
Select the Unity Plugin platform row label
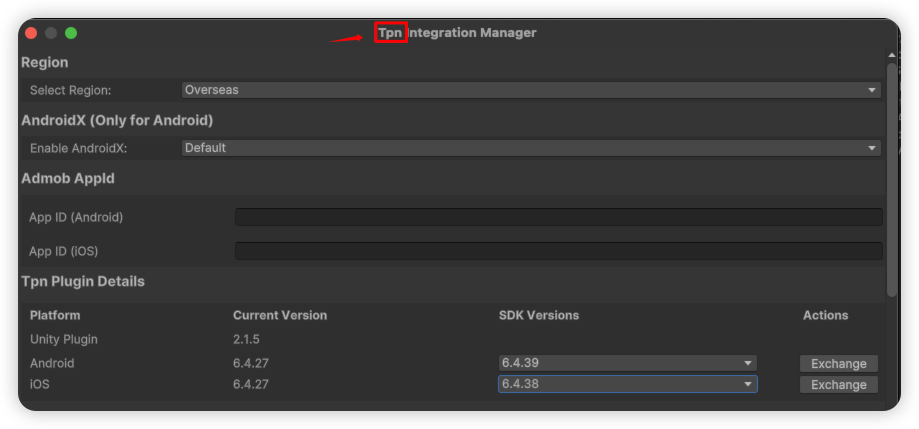pyautogui.click(x=64, y=339)
